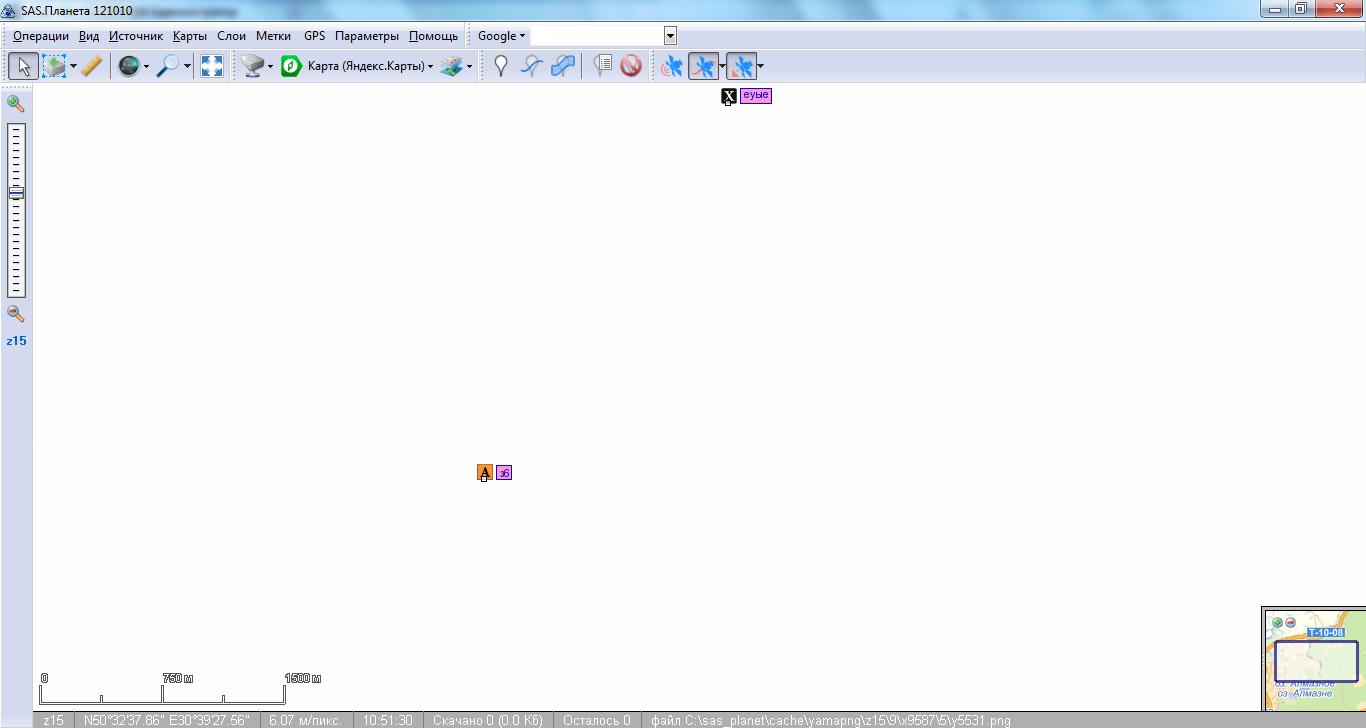Click the zoom-out magnifier below slider
Image resolution: width=1366 pixels, height=728 pixels.
pyautogui.click(x=16, y=314)
